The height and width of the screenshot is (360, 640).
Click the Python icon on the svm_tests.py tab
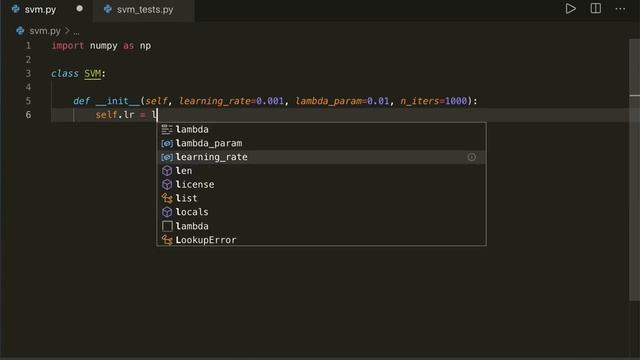click(x=108, y=9)
